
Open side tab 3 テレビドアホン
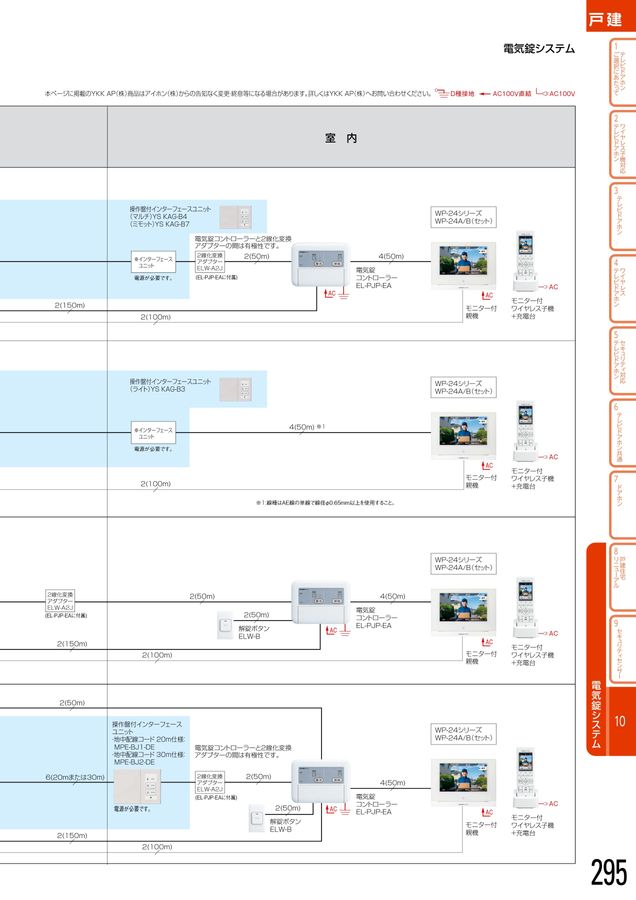(x=623, y=216)
